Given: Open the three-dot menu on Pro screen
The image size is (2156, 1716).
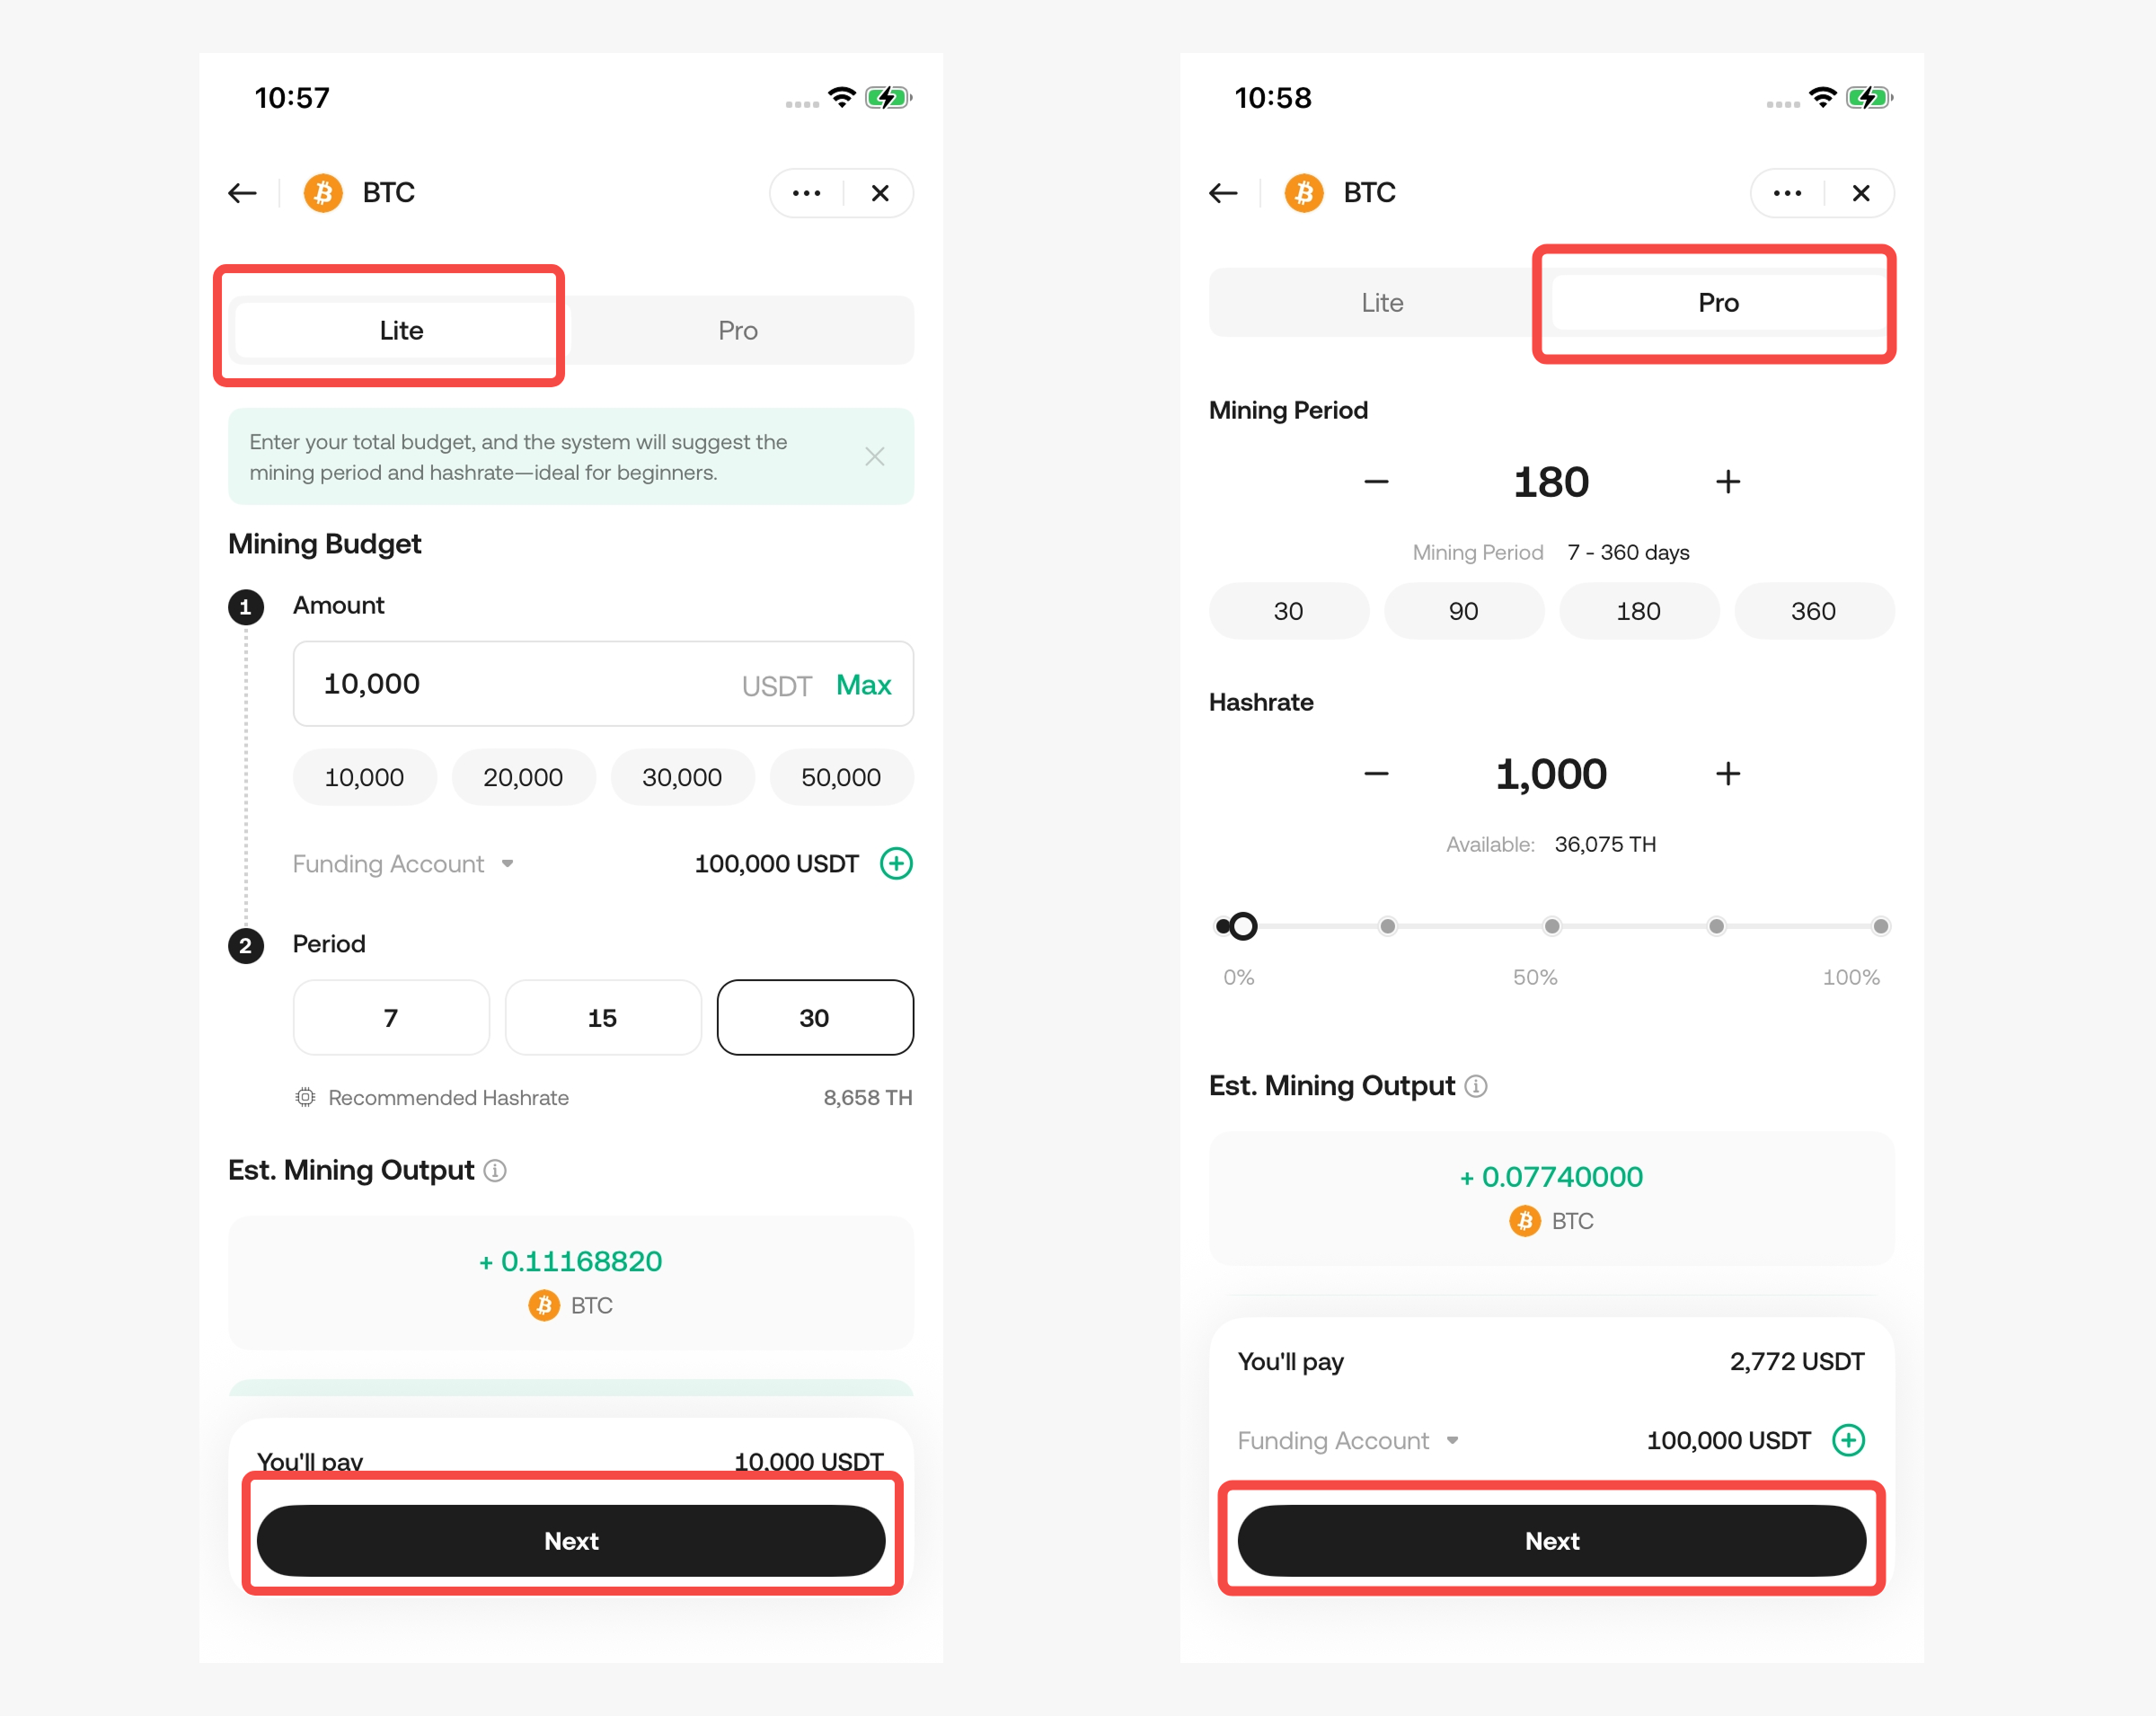Looking at the screenshot, I should 1787,193.
